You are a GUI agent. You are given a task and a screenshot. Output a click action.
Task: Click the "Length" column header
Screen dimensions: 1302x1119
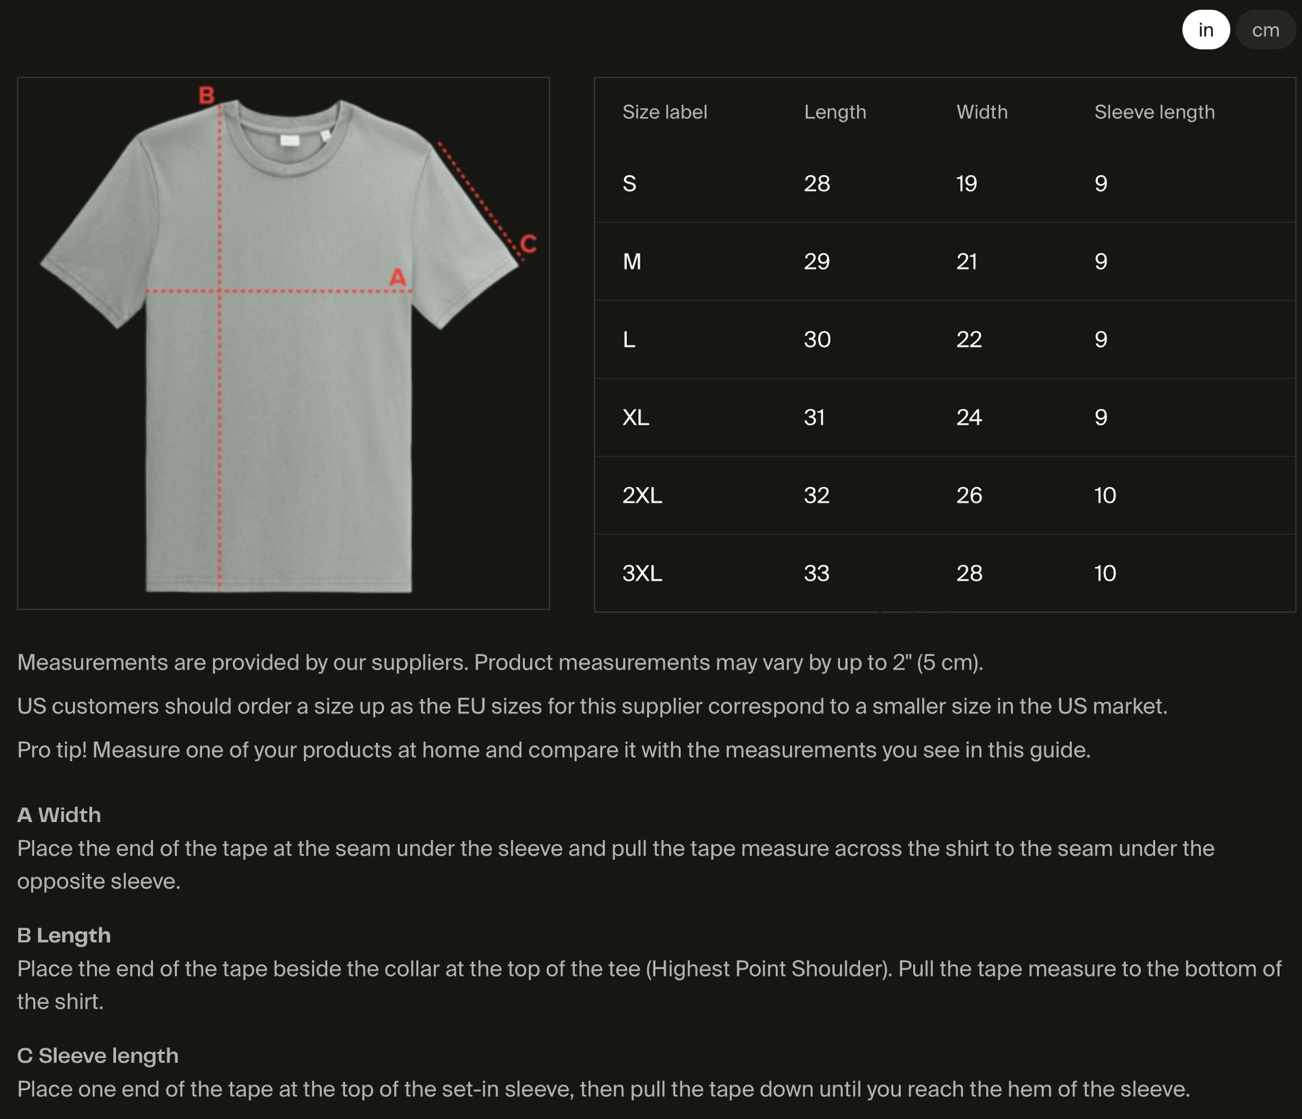[835, 112]
